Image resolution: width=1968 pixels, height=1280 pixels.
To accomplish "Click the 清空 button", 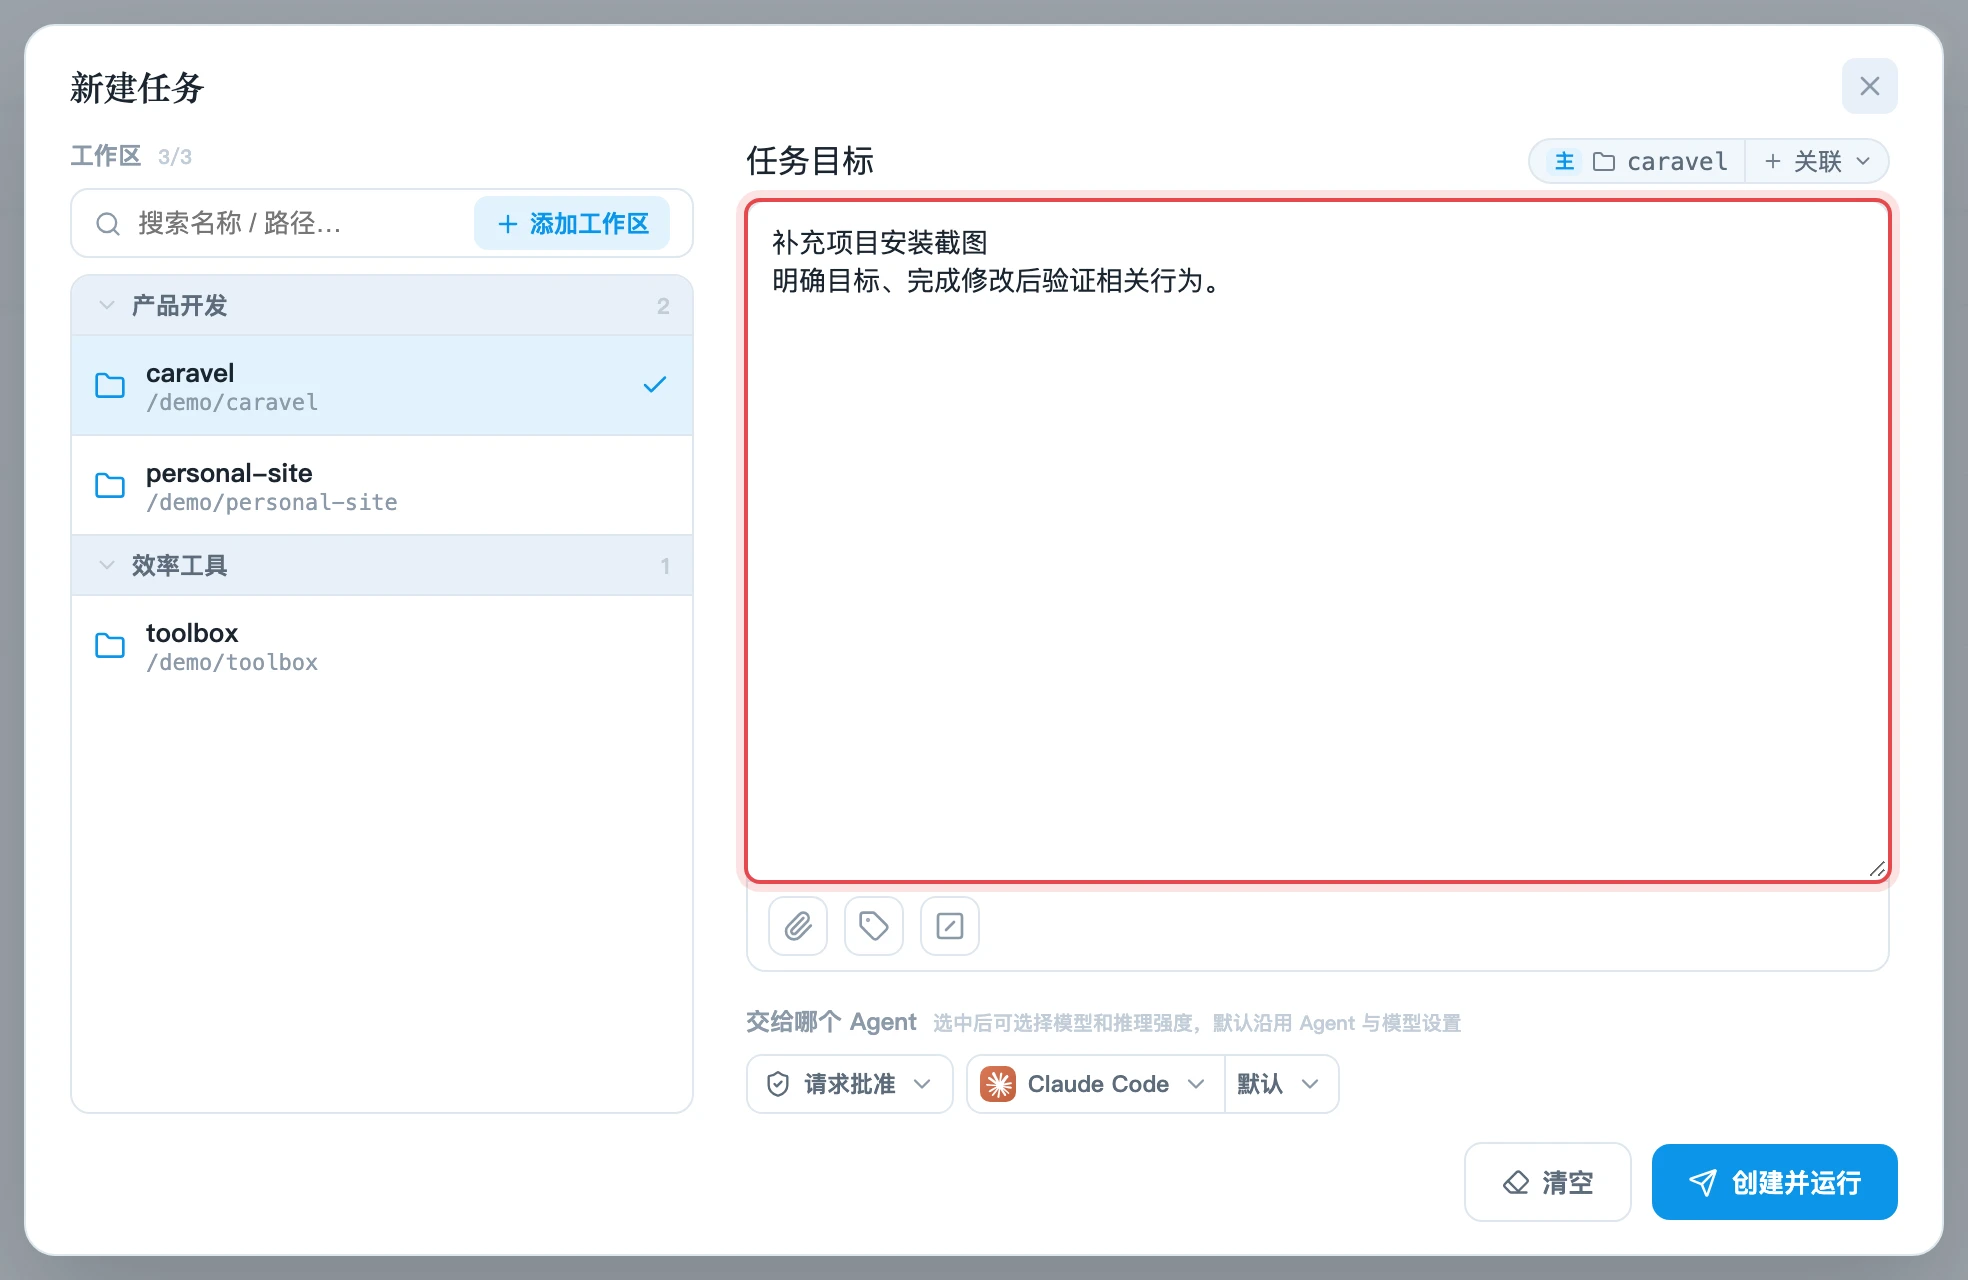I will [1548, 1182].
